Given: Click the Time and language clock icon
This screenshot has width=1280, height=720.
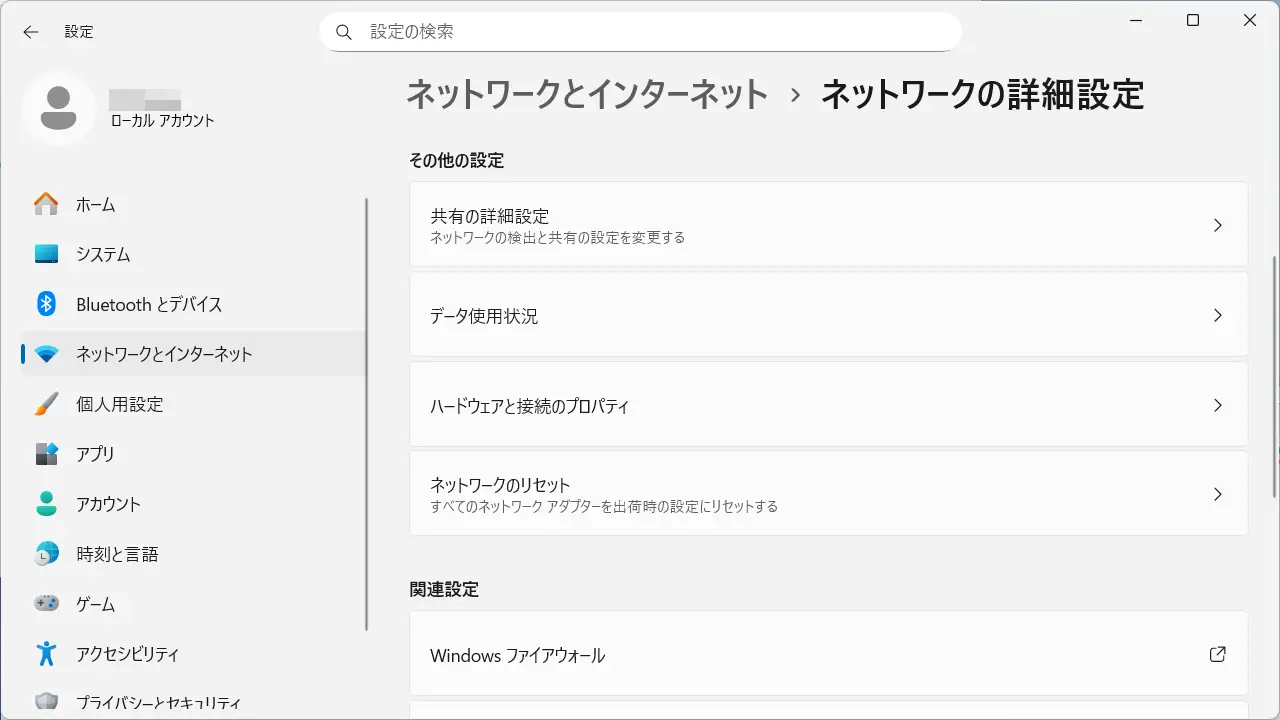Looking at the screenshot, I should click(x=46, y=554).
